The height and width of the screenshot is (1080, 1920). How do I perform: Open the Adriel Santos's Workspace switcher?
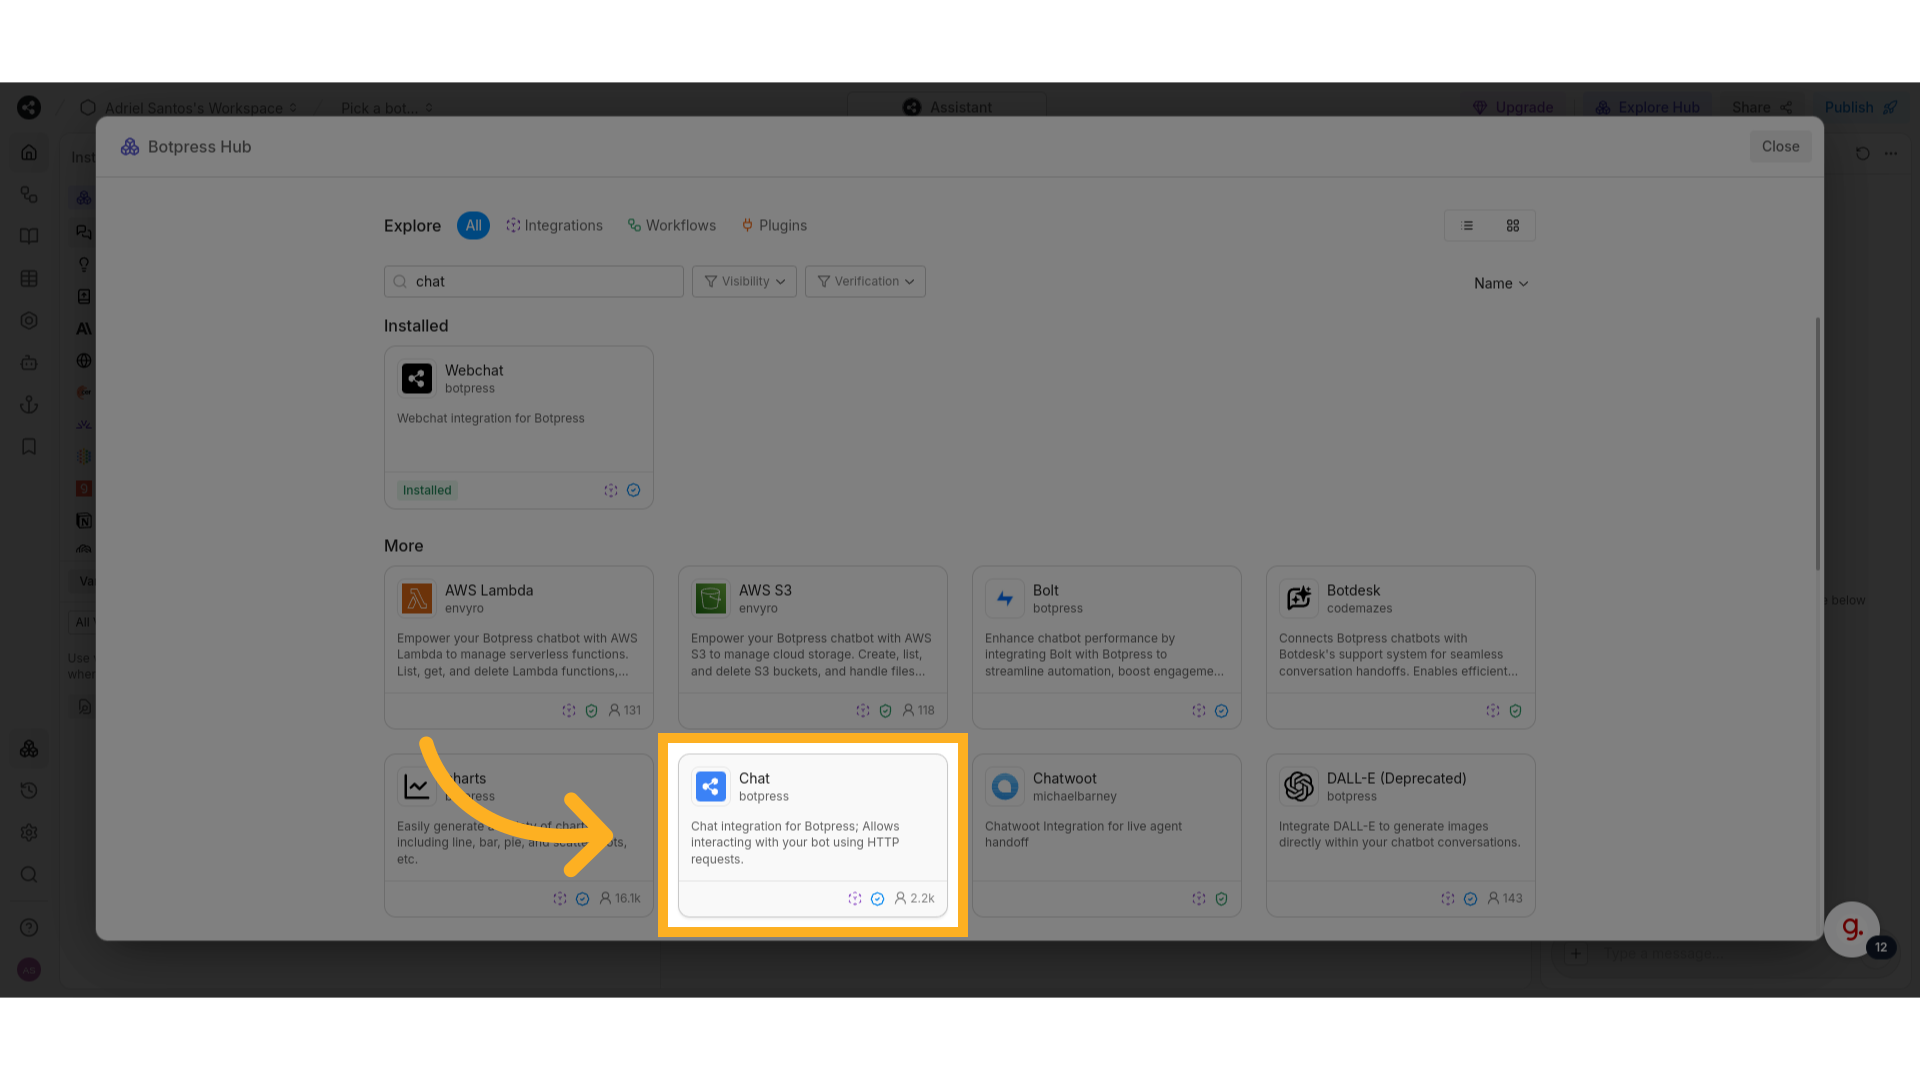pyautogui.click(x=189, y=108)
